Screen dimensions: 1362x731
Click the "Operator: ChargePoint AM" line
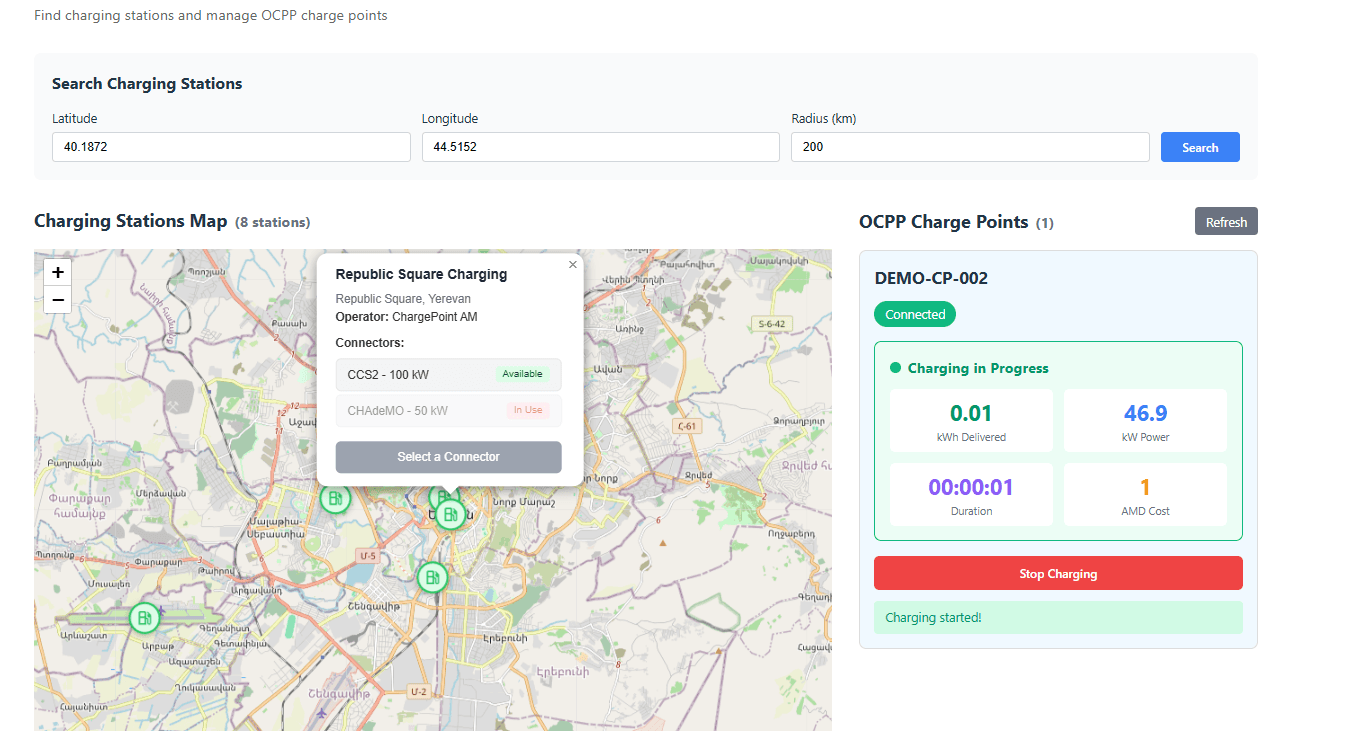point(406,317)
